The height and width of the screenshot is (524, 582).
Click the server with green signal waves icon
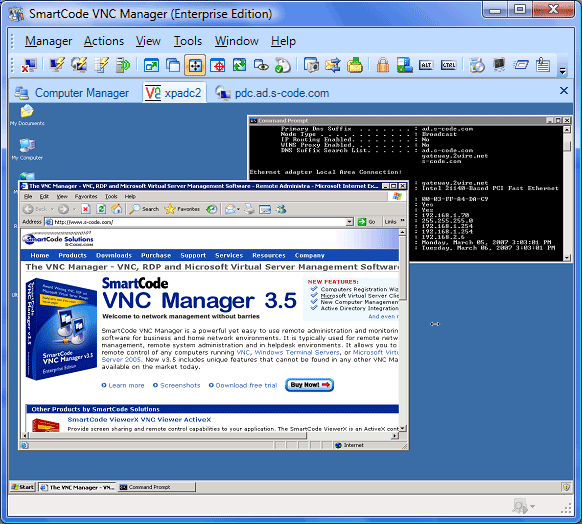(x=123, y=65)
